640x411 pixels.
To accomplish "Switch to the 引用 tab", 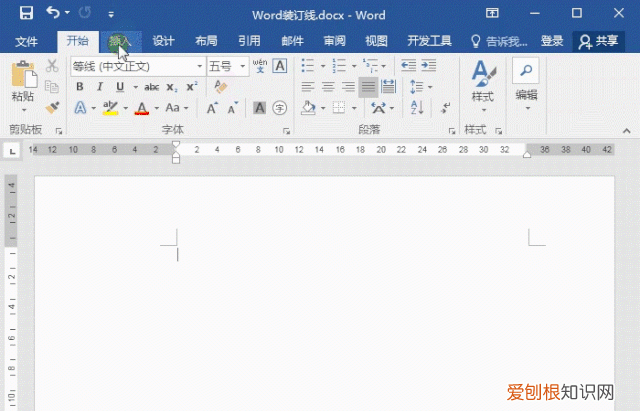I will (x=249, y=41).
